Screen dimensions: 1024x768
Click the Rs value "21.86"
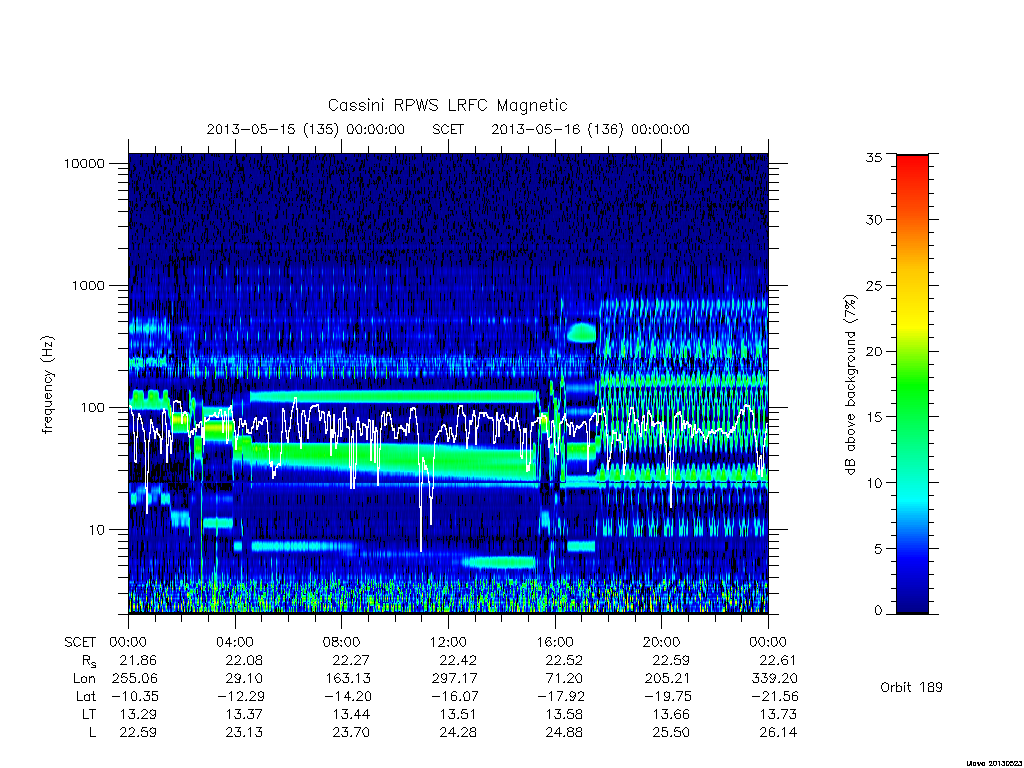[138, 660]
